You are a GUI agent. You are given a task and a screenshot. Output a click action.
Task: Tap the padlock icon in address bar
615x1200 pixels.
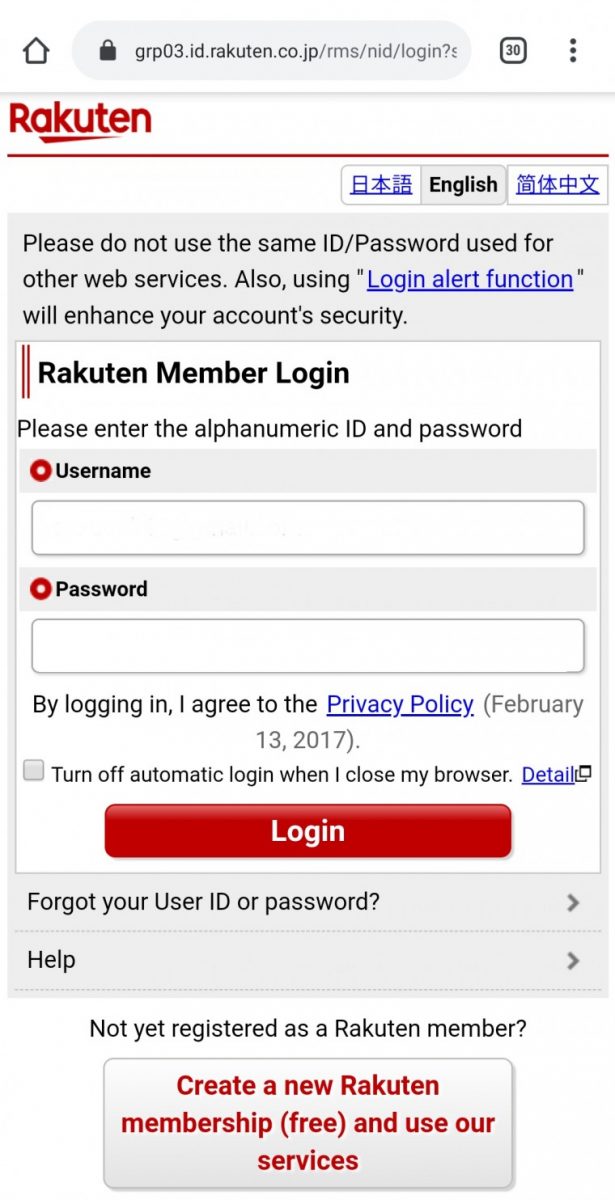[x=108, y=51]
